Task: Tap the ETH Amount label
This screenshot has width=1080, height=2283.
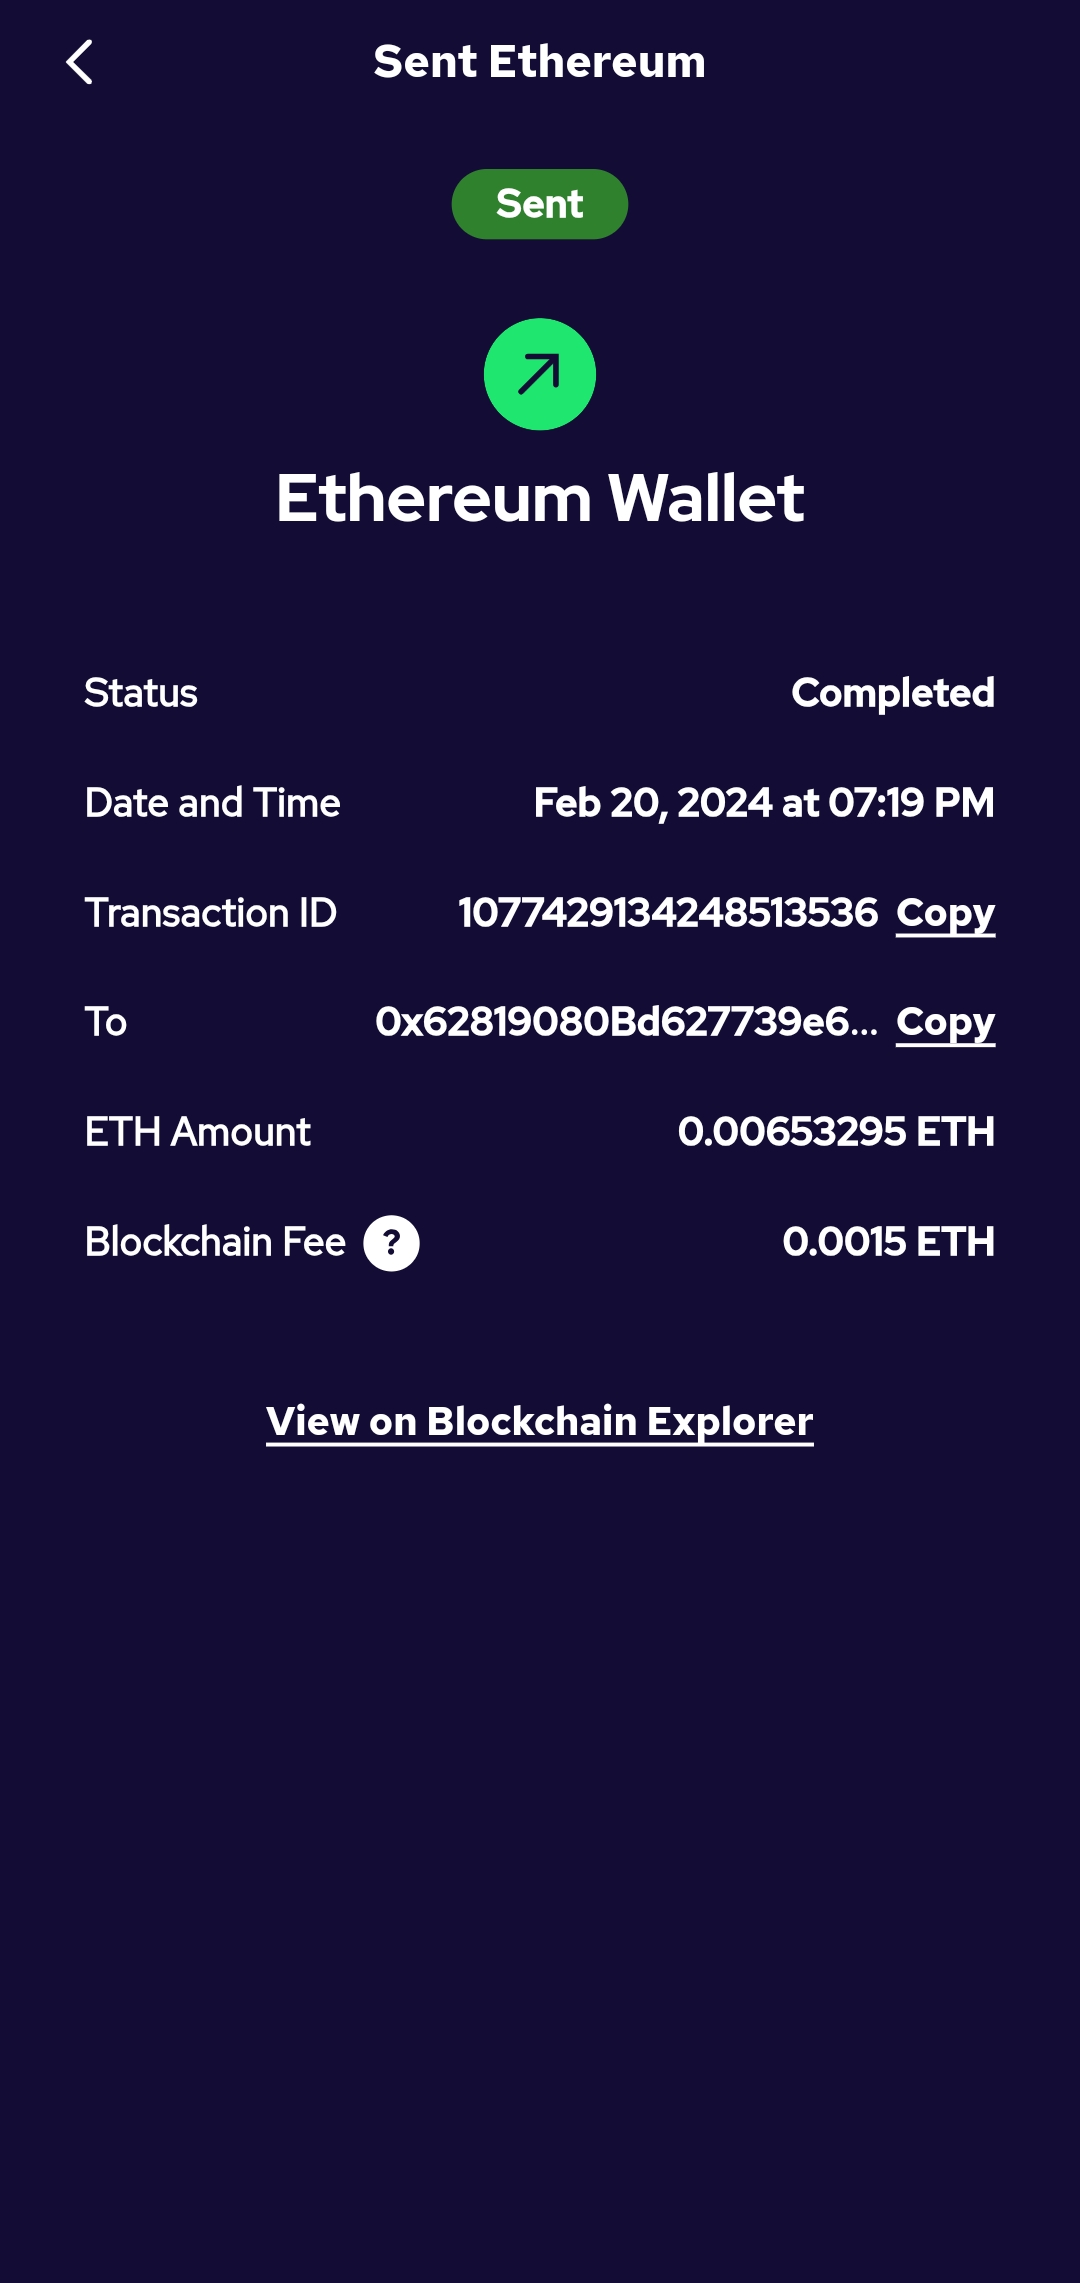Action: coord(198,1132)
